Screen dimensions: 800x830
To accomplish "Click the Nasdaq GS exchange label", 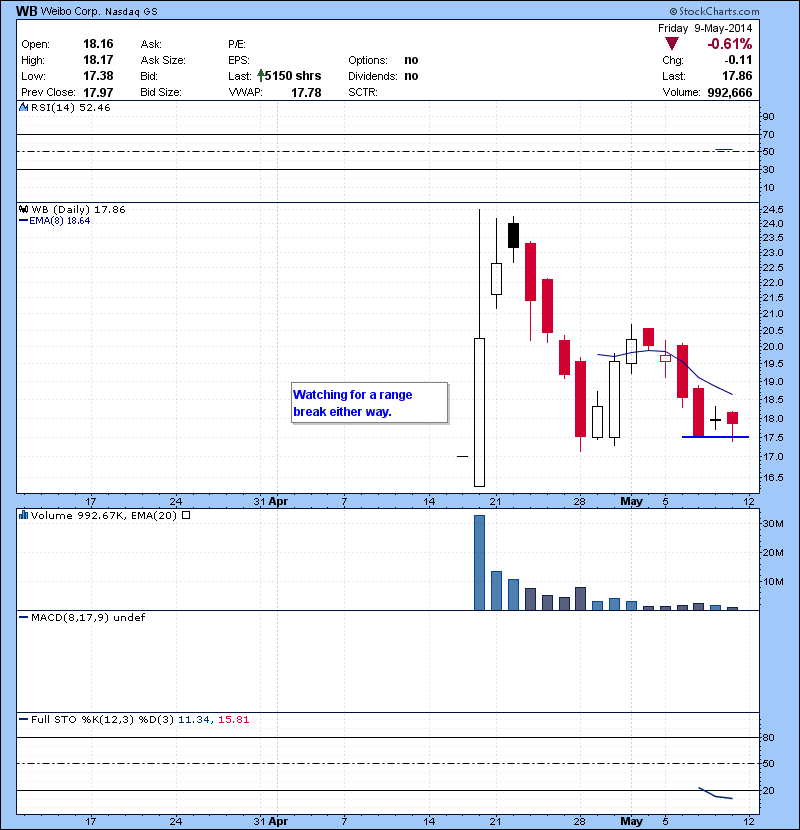I will 131,12.
